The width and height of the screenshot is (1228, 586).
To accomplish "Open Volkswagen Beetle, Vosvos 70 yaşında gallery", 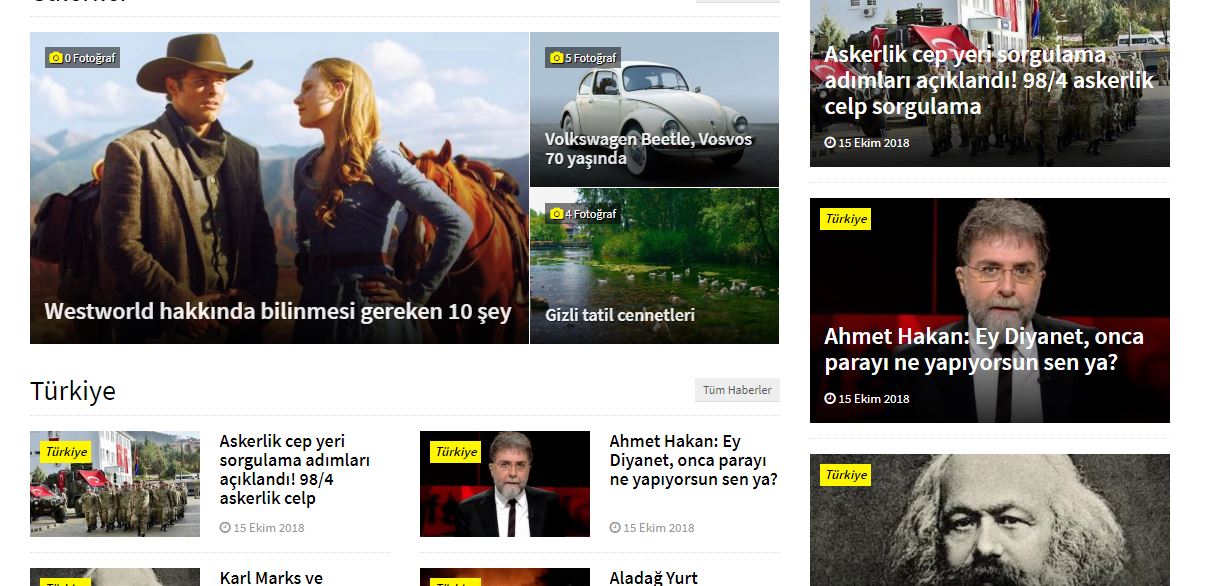I will (x=648, y=149).
